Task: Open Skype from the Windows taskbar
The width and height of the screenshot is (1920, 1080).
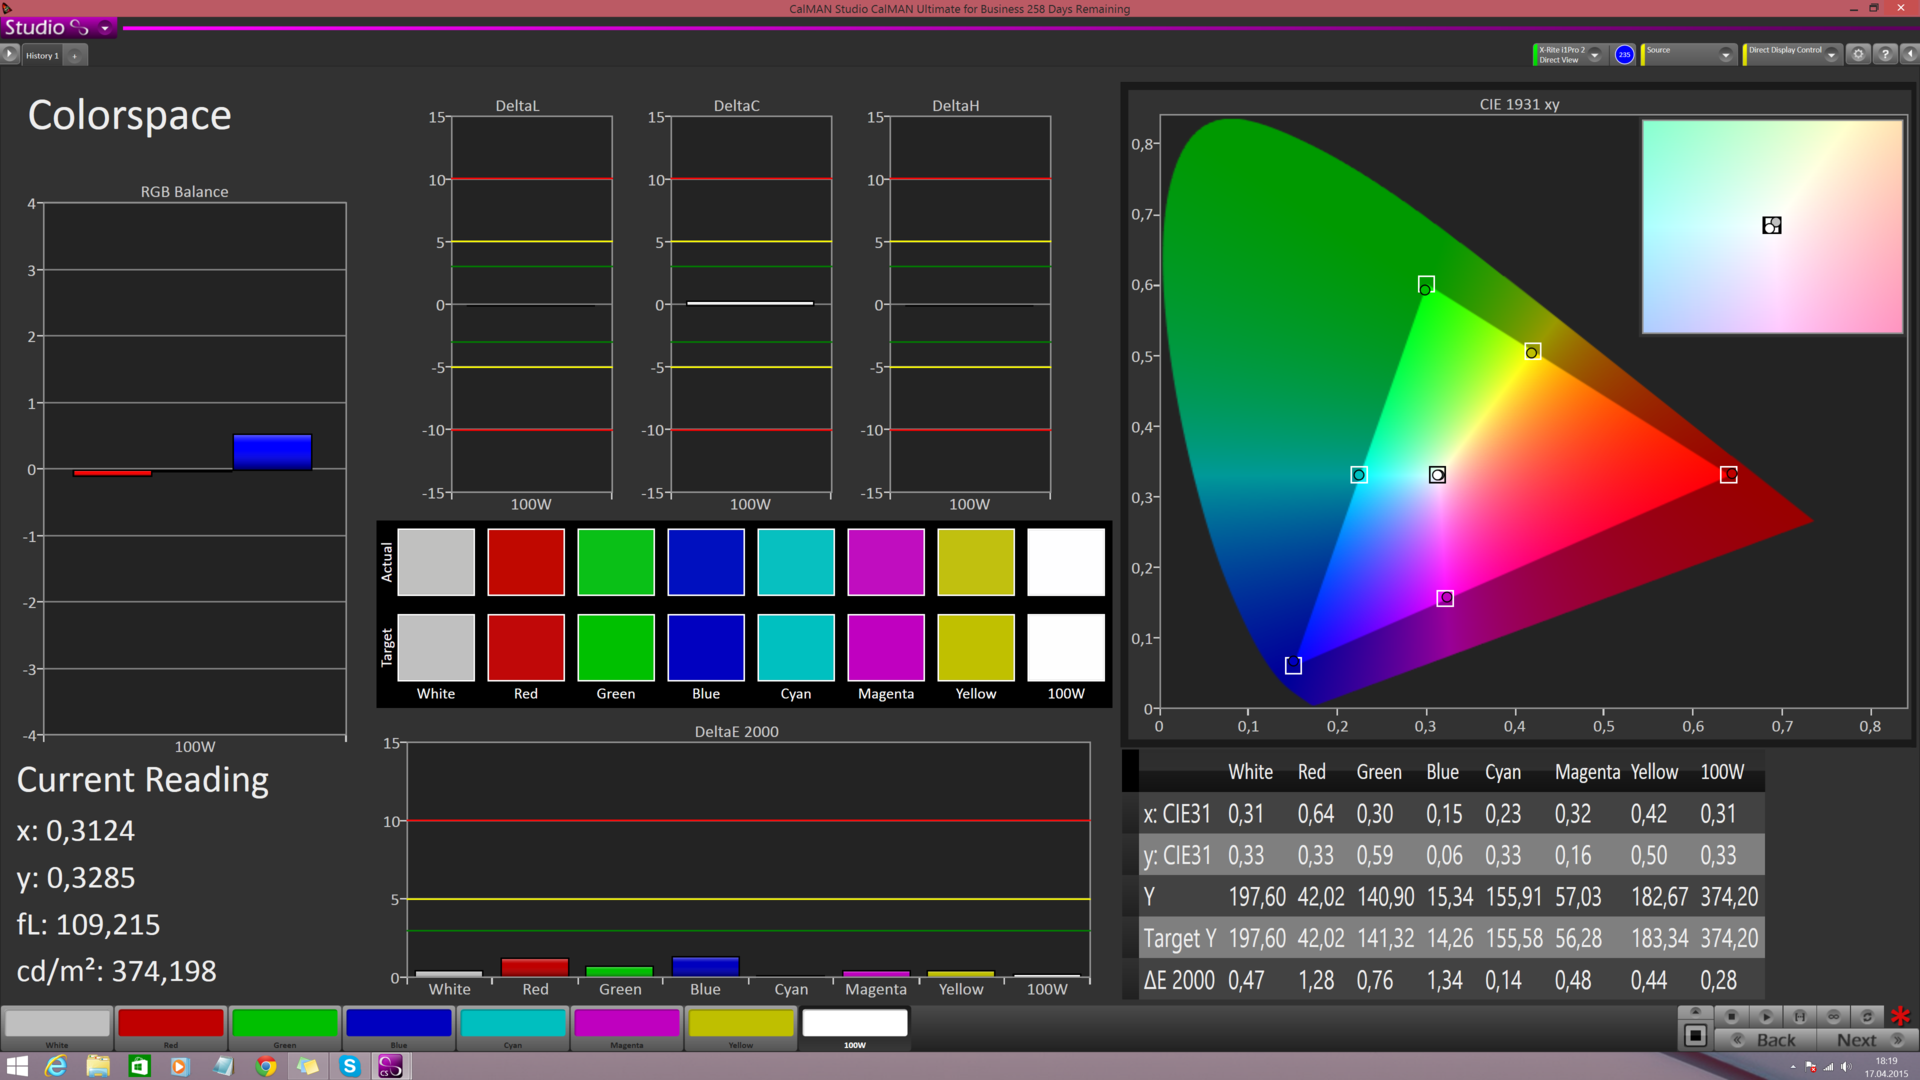Action: [349, 1066]
